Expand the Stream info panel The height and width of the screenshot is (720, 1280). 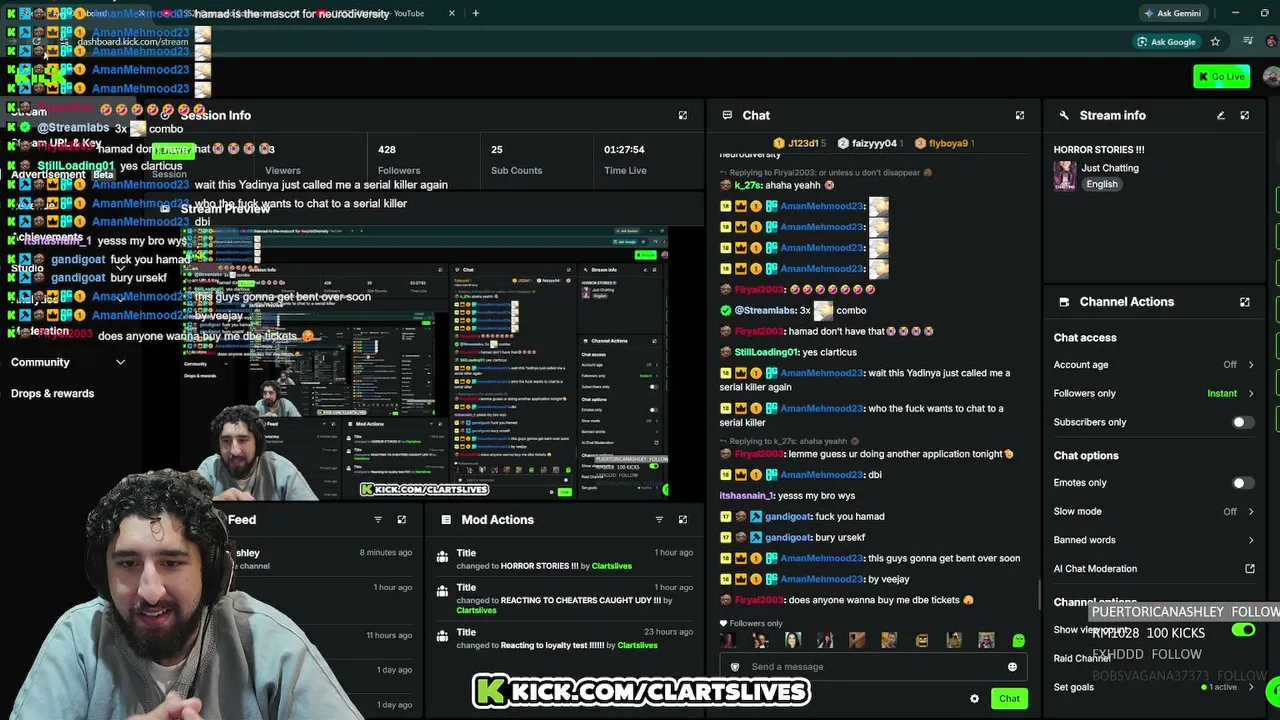click(1245, 115)
